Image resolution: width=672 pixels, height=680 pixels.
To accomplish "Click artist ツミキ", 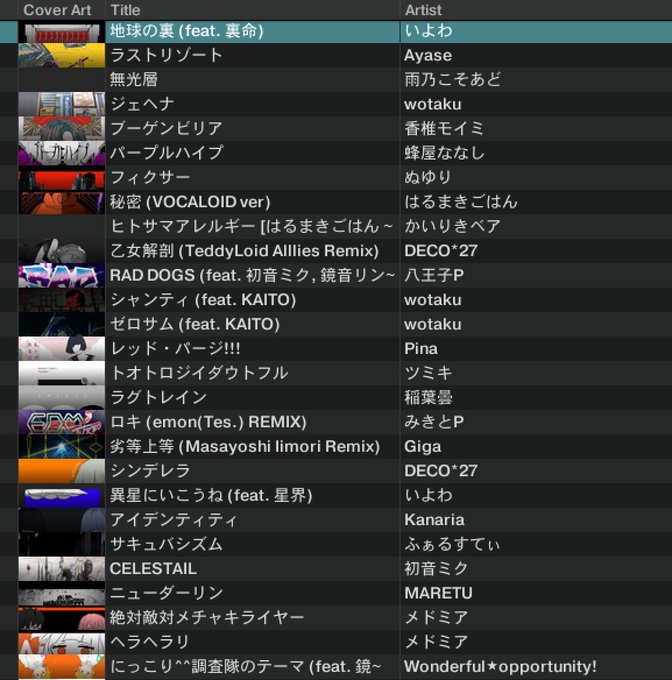I will (428, 373).
